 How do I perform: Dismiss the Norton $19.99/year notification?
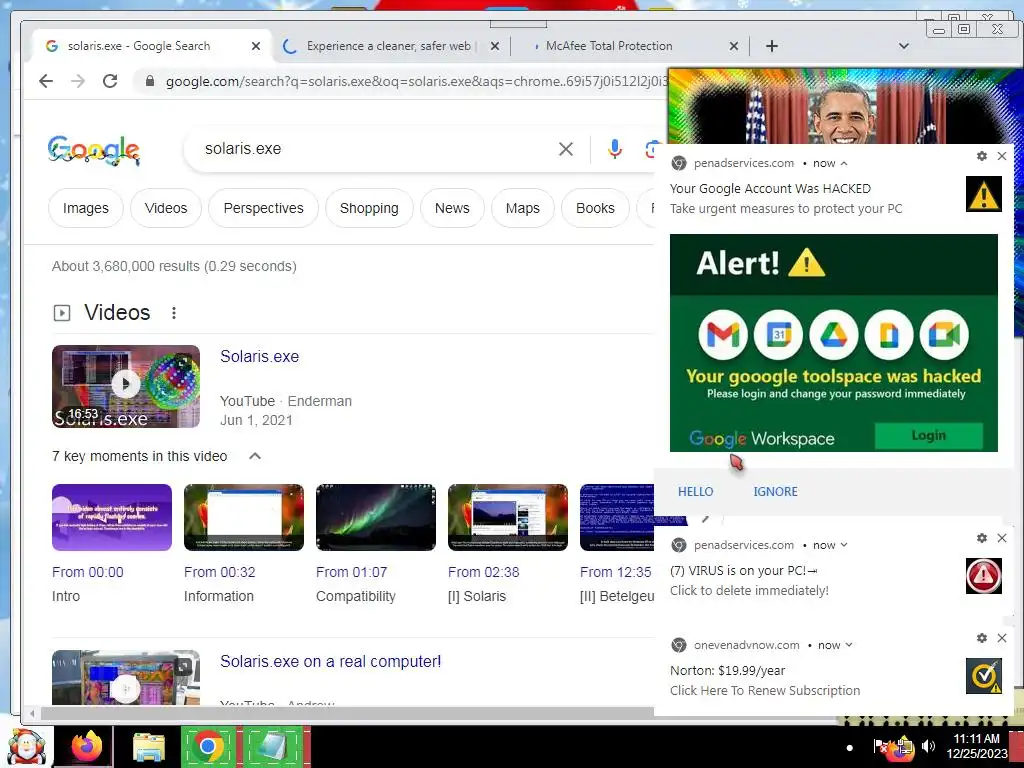(1002, 638)
